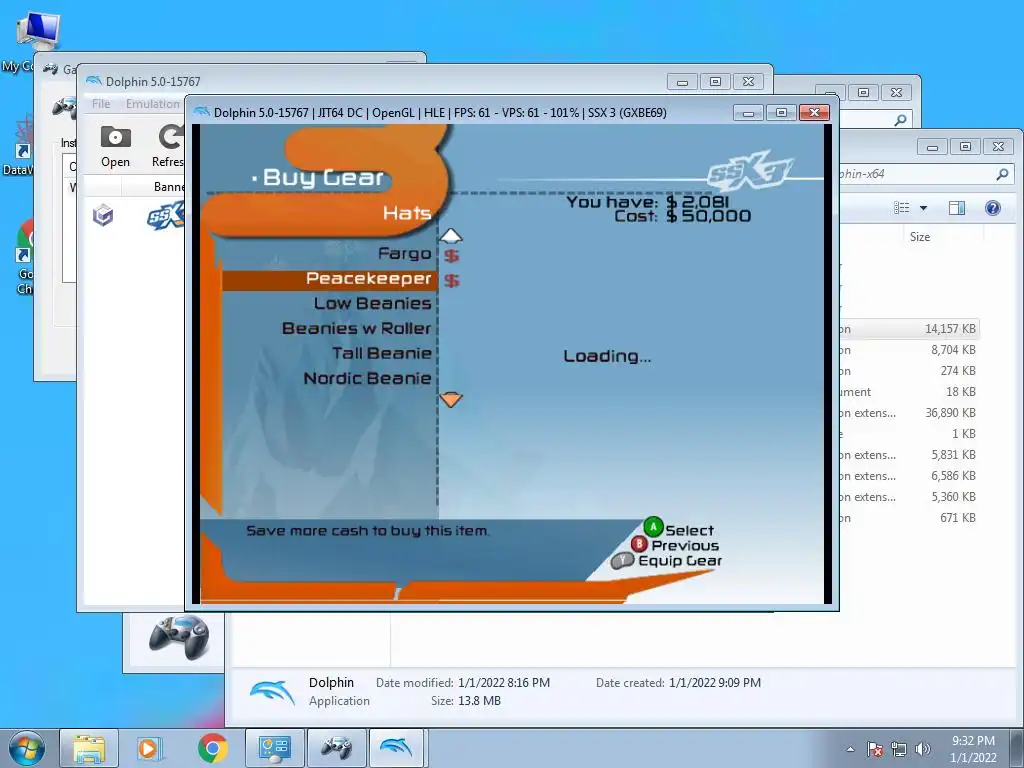Select Tall Beanie item

pyautogui.click(x=381, y=353)
